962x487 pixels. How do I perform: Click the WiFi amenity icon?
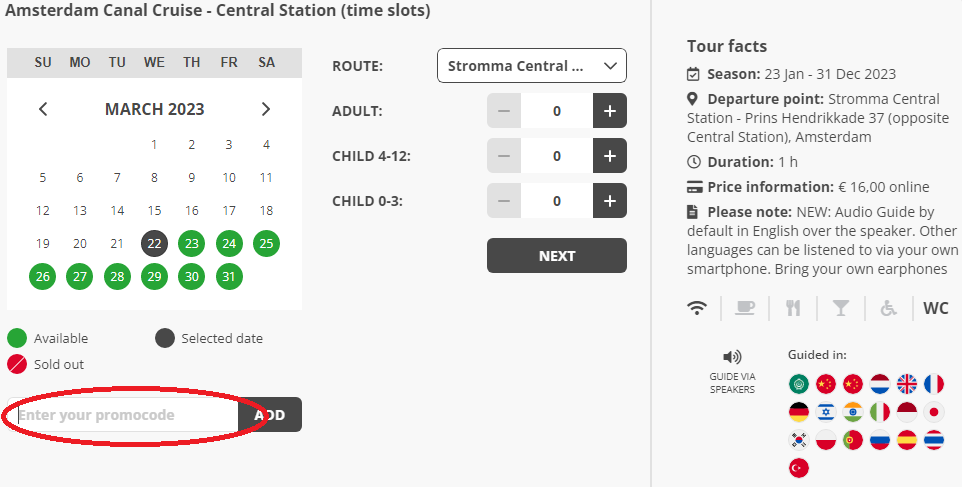point(697,308)
